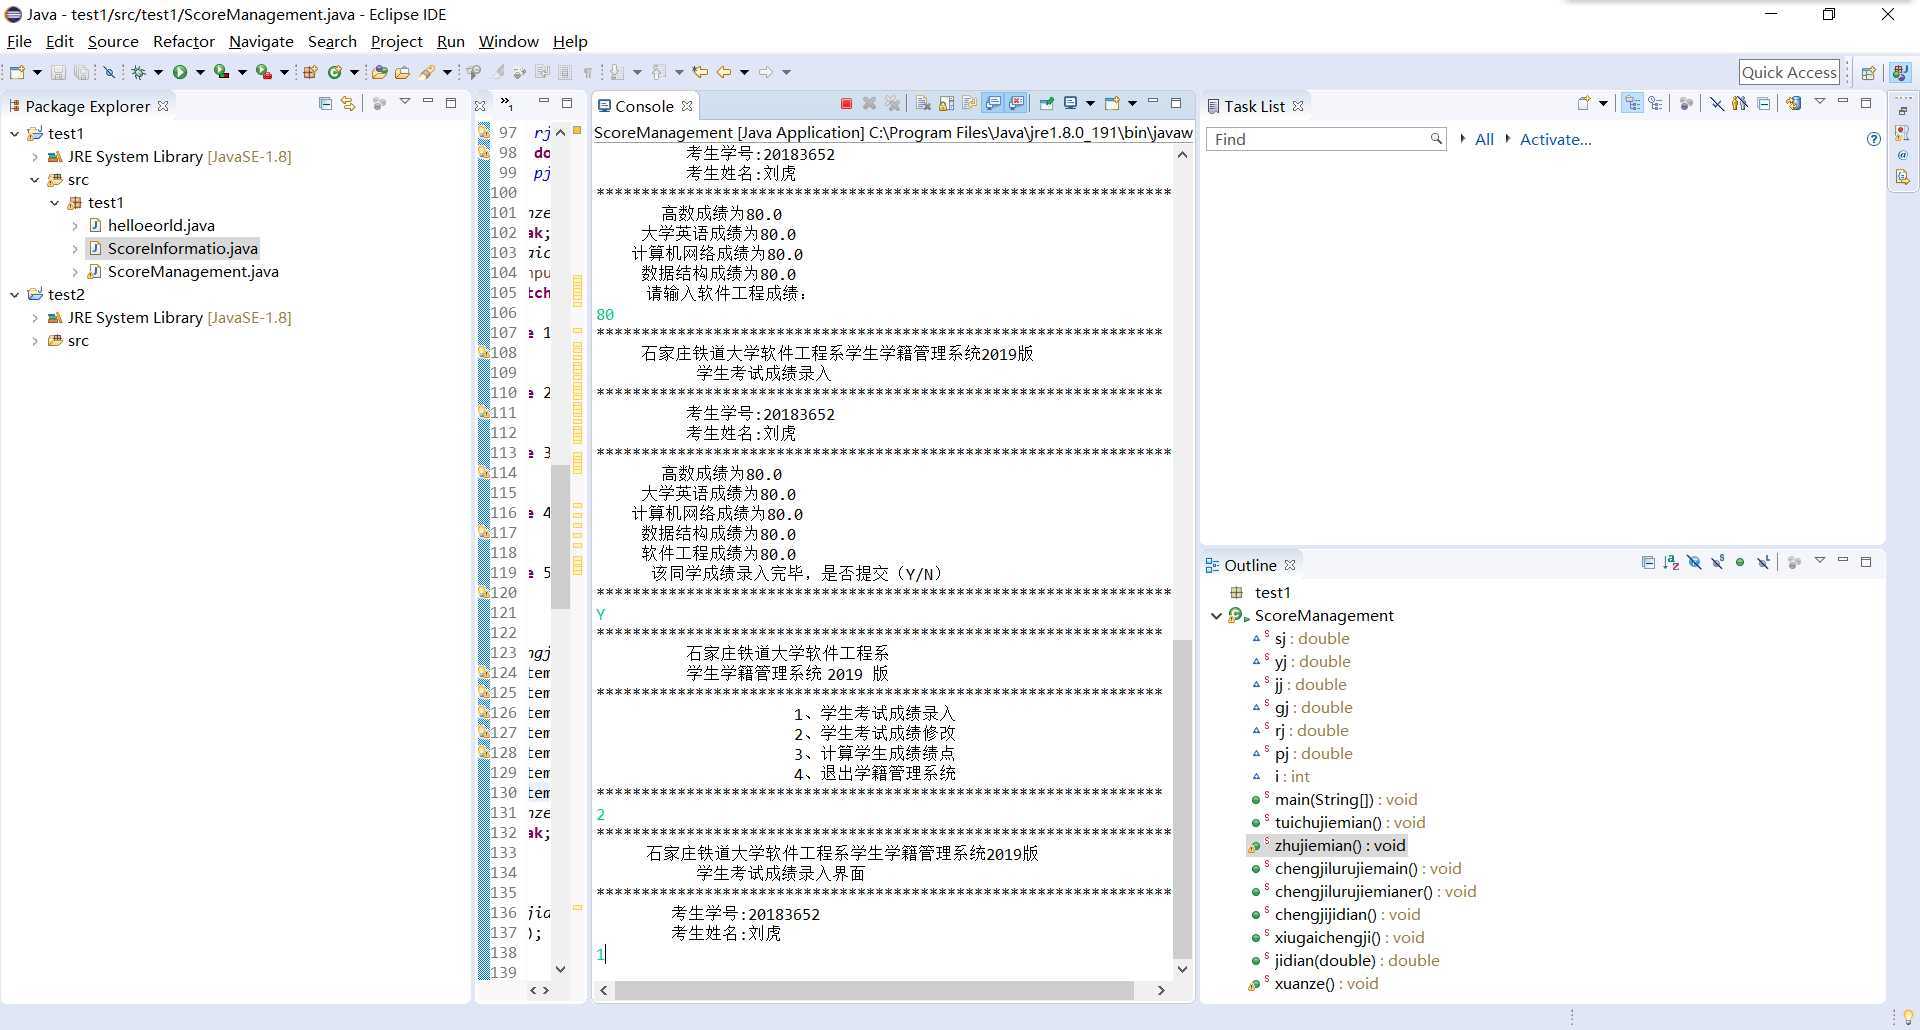The image size is (1920, 1030).
Task: Select ScoreInformatio.java in Package Explorer
Action: point(182,249)
